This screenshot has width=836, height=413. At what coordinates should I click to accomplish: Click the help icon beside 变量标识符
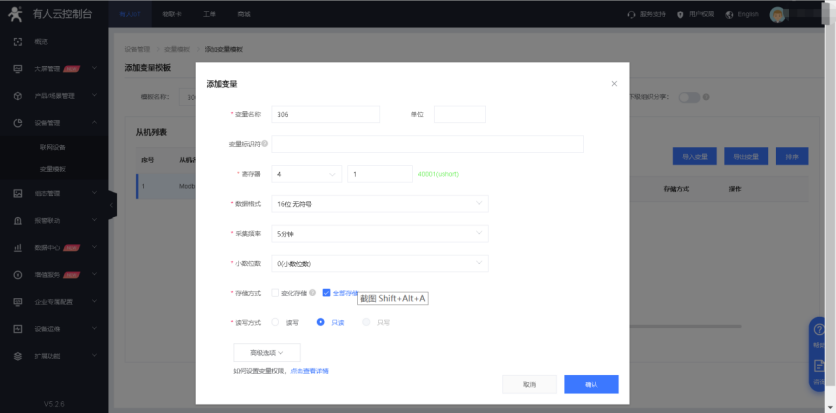pyautogui.click(x=265, y=144)
